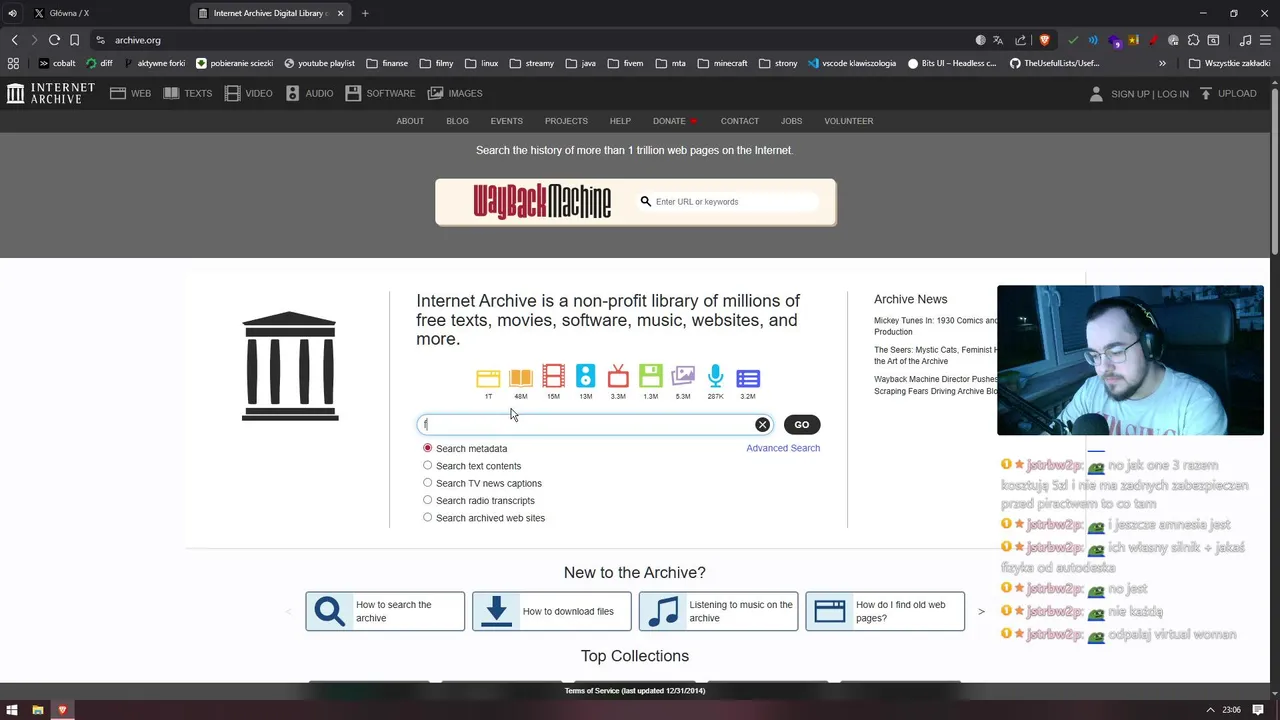Select the orange Texts book icon (48M)

(521, 378)
